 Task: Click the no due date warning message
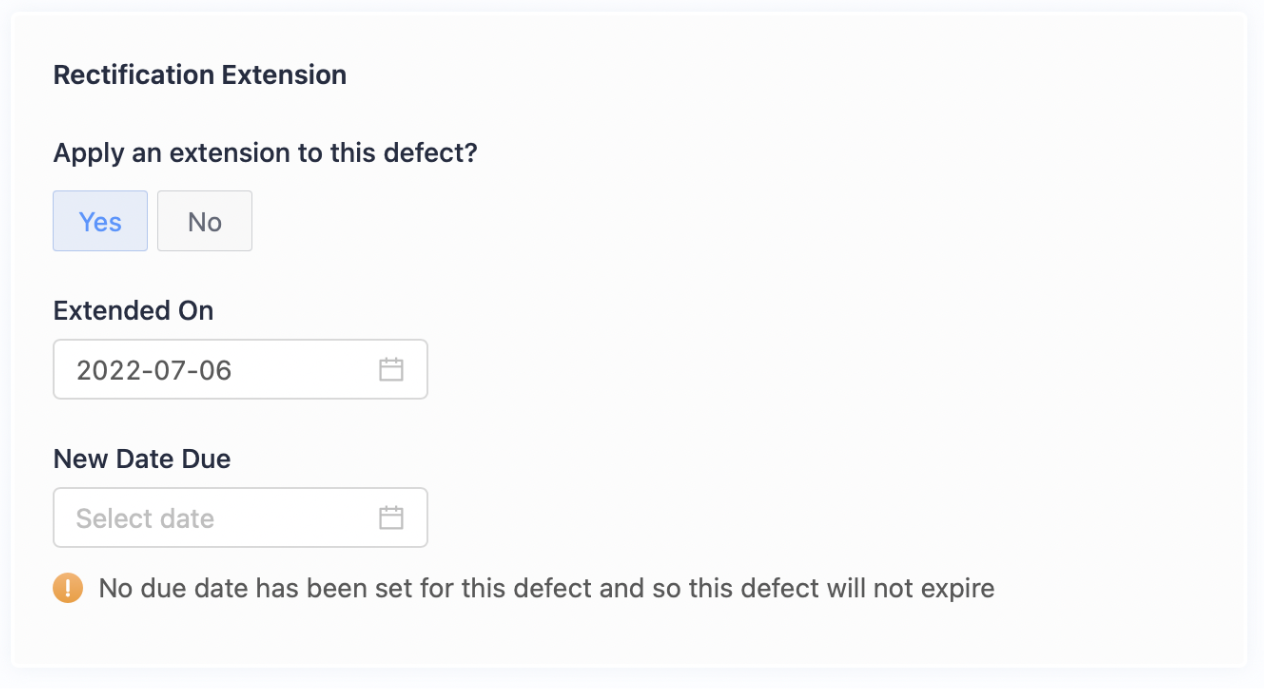546,588
